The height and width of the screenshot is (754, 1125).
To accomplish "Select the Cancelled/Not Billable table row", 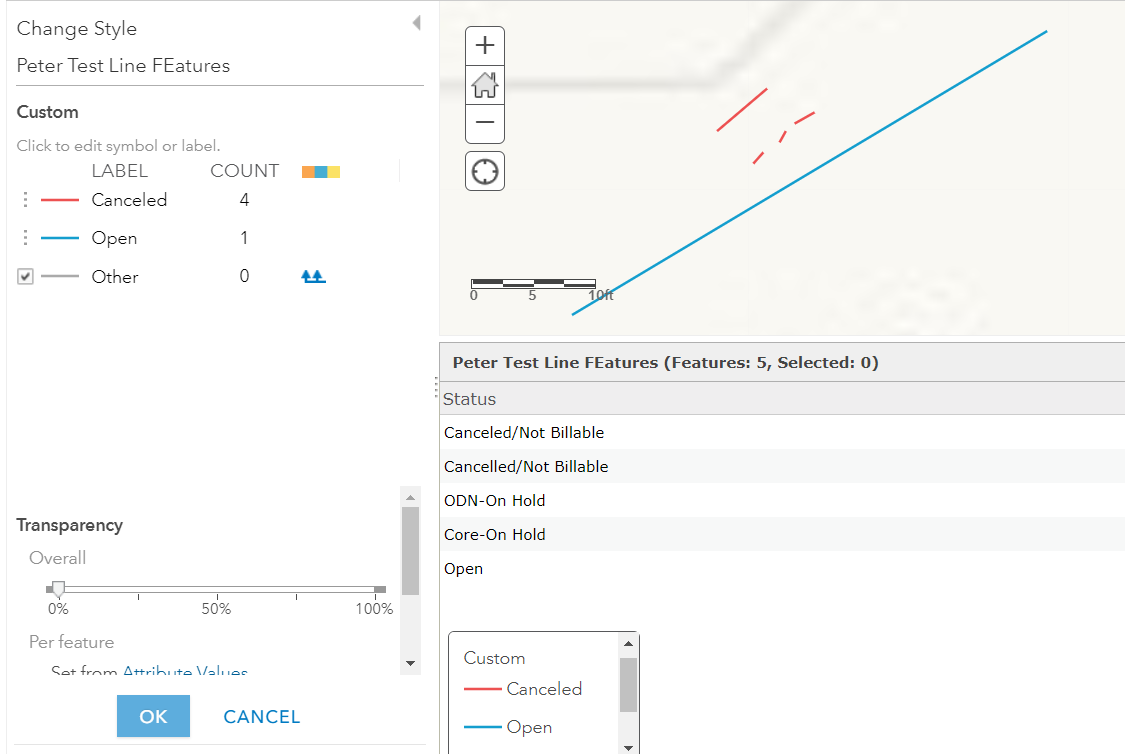I will pos(526,467).
